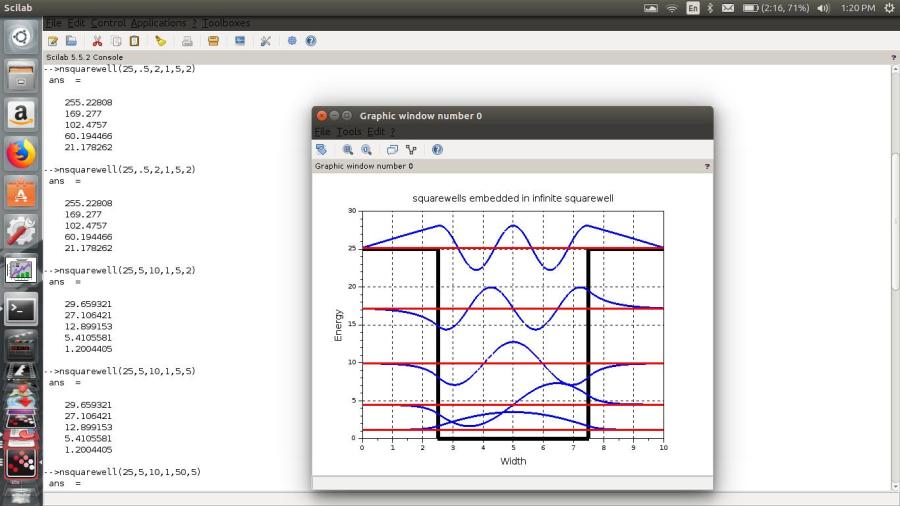Screen dimensions: 900x506
Task: Open the Control menu
Action: pyautogui.click(x=108, y=22)
